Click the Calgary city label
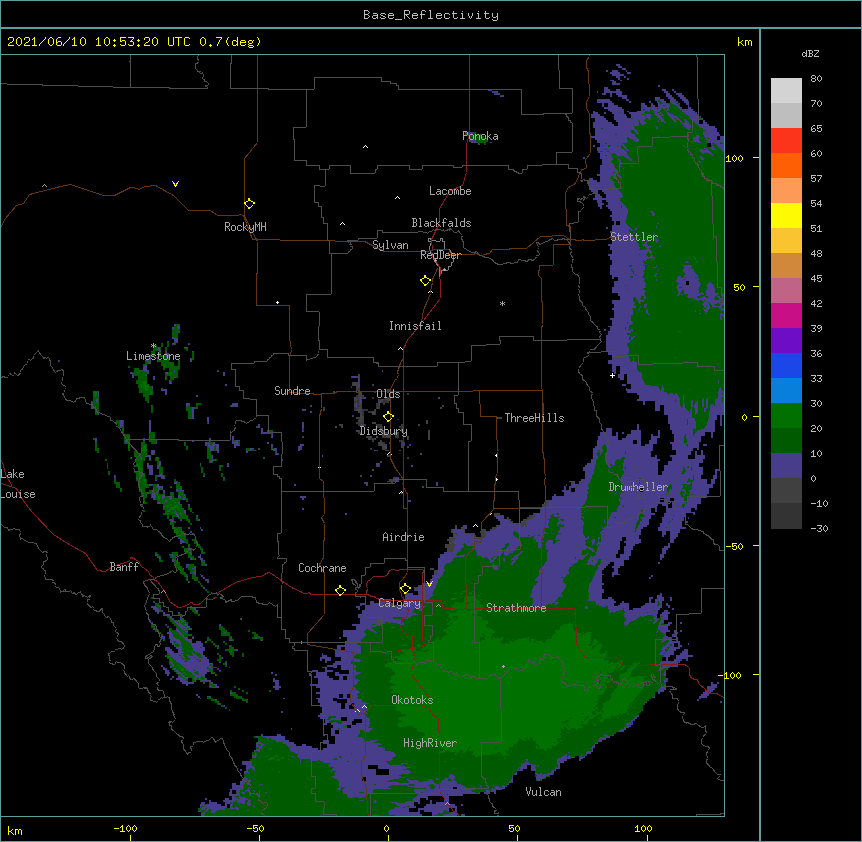 click(x=399, y=603)
